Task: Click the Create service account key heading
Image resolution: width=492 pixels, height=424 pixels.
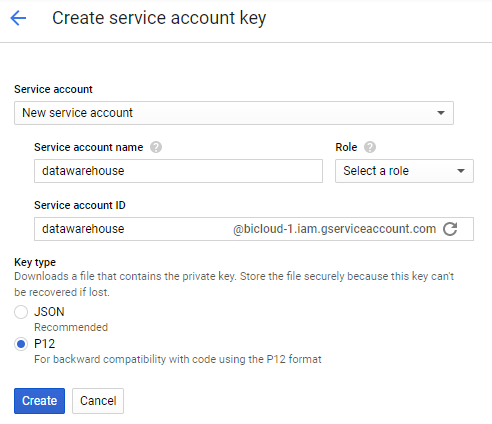Action: coord(159,18)
